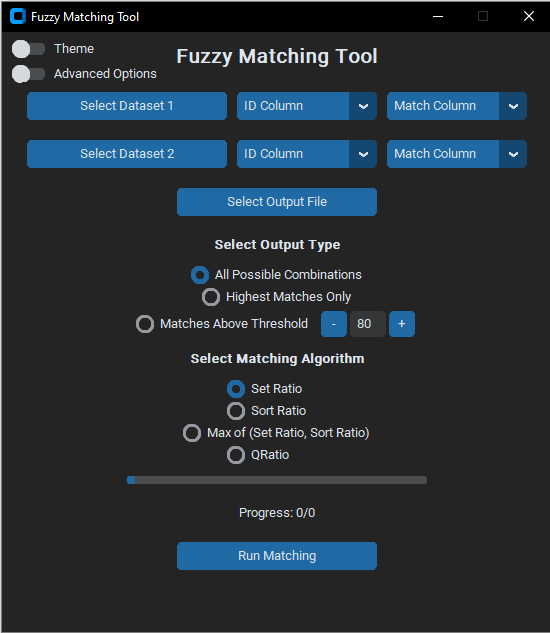Viewport: 550px width, 633px height.
Task: Open the Match Column dropdown for Dataset 2
Action: point(457,154)
